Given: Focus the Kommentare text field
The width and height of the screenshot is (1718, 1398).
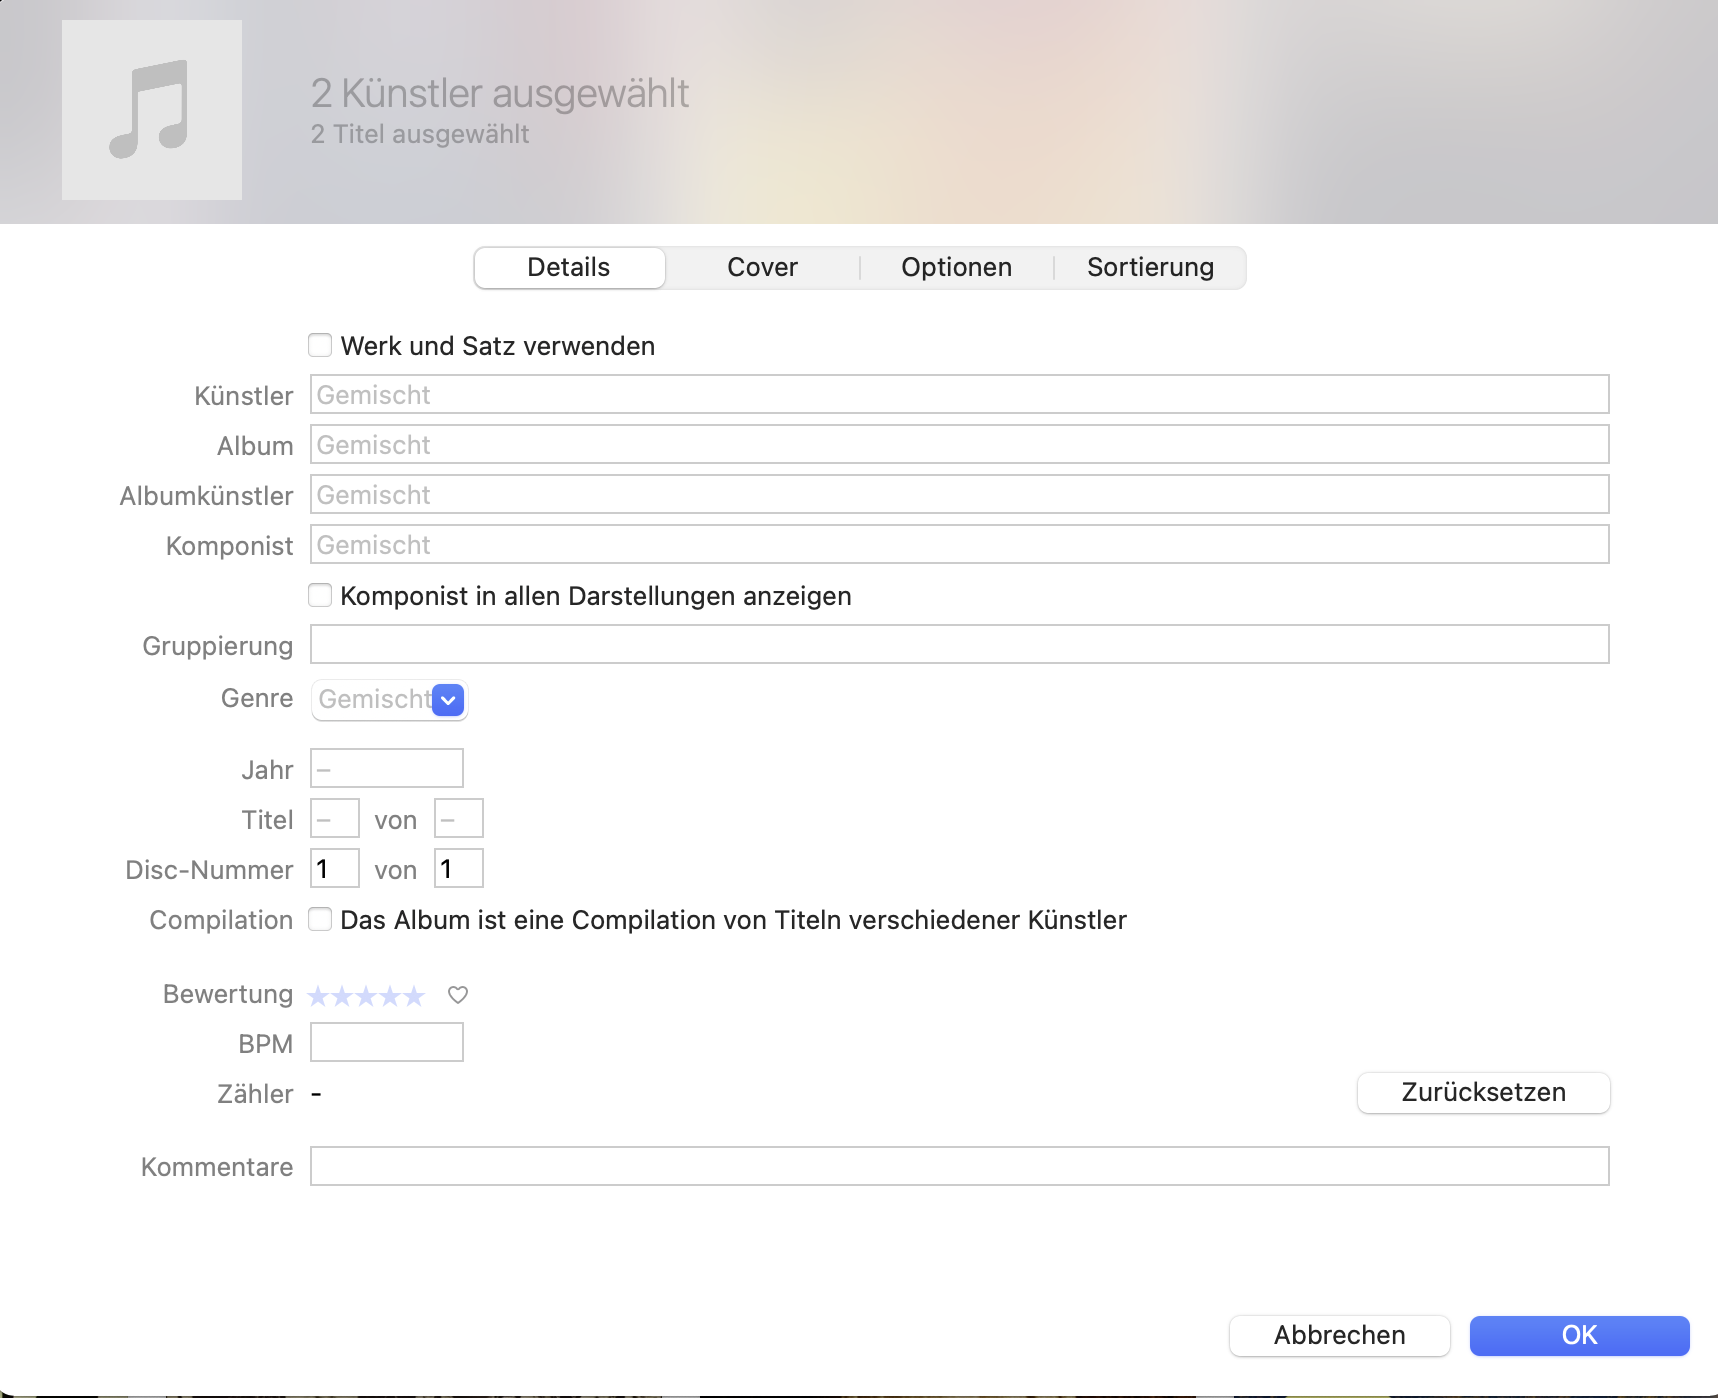Looking at the screenshot, I should [x=959, y=1167].
